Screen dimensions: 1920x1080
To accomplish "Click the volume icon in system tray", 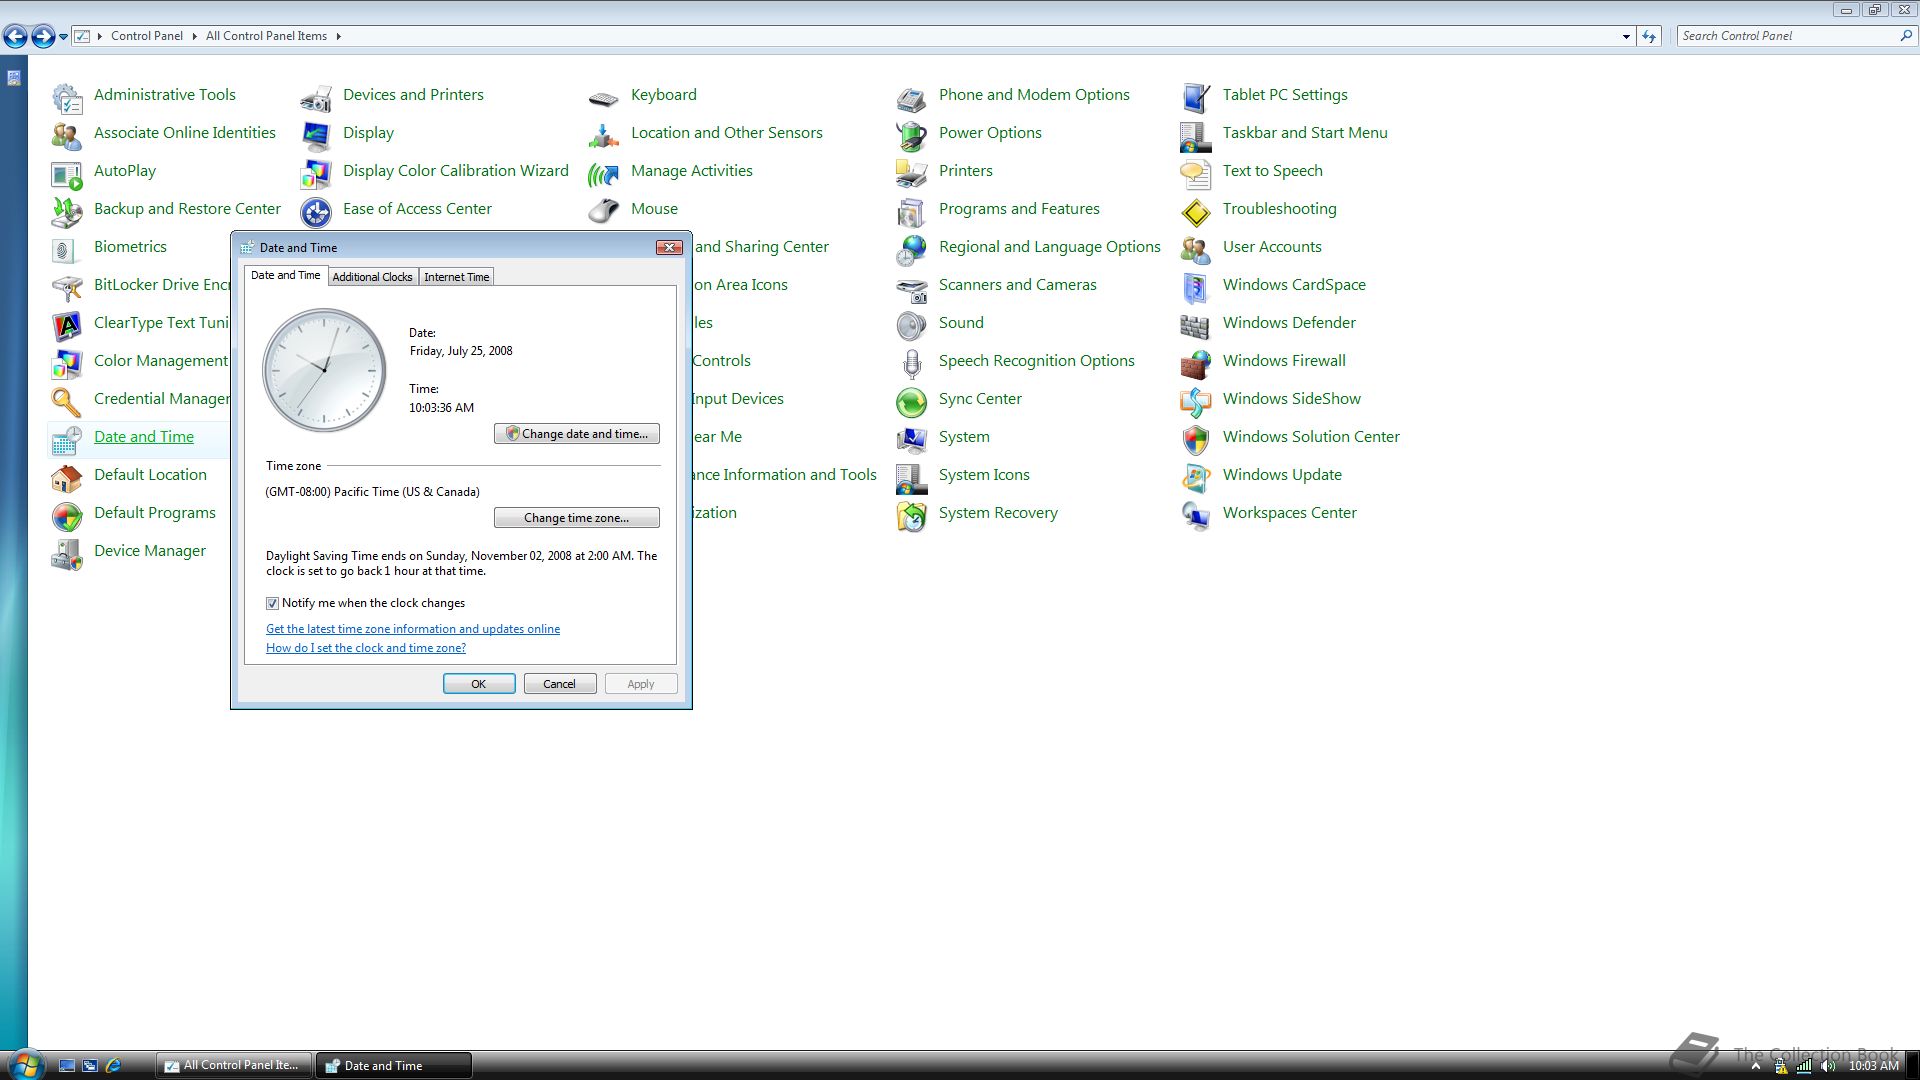I will click(1828, 1066).
